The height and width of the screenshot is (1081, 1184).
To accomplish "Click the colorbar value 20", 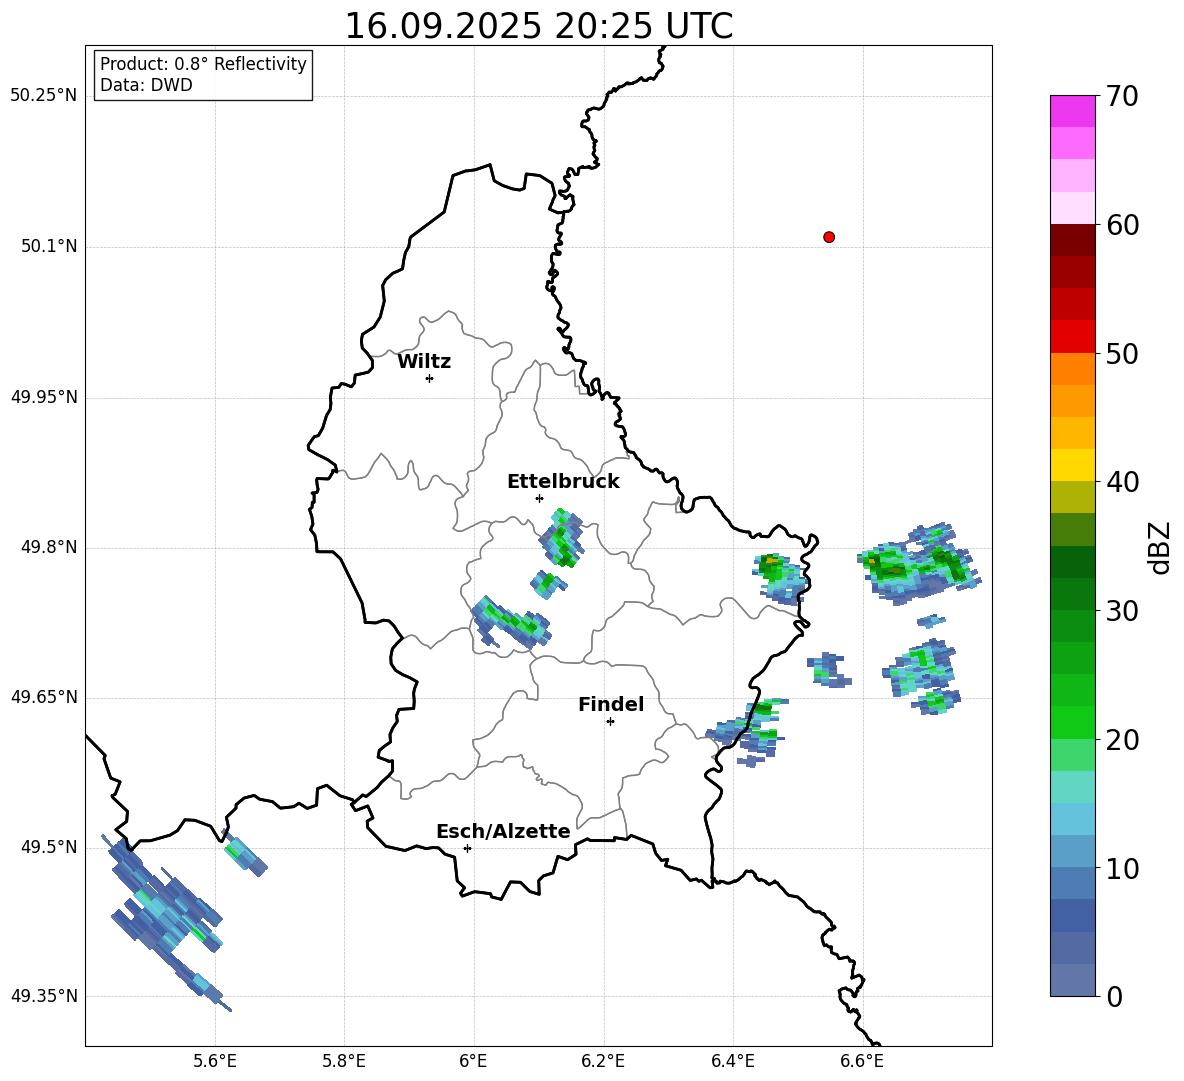I will [1122, 740].
